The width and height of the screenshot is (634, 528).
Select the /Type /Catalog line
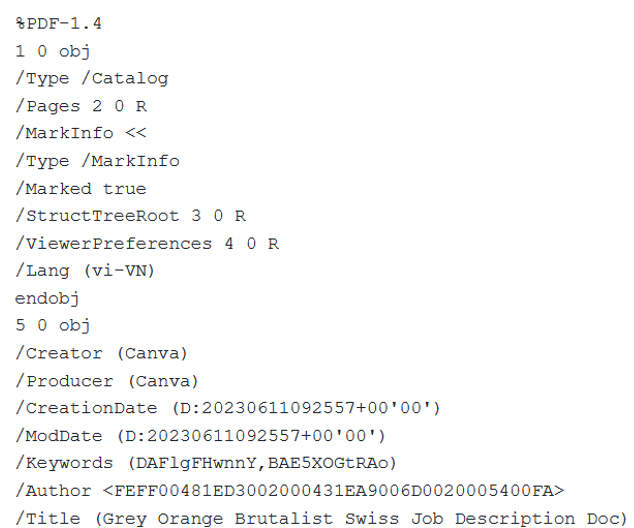click(91, 78)
